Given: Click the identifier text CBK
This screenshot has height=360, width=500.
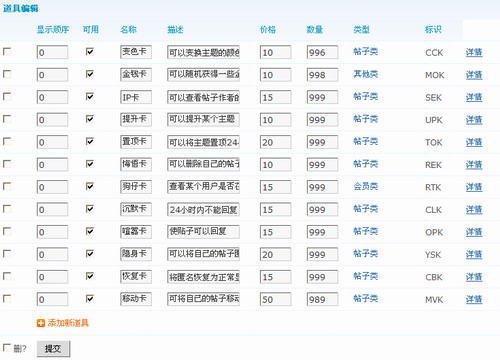Looking at the screenshot, I should tap(434, 277).
